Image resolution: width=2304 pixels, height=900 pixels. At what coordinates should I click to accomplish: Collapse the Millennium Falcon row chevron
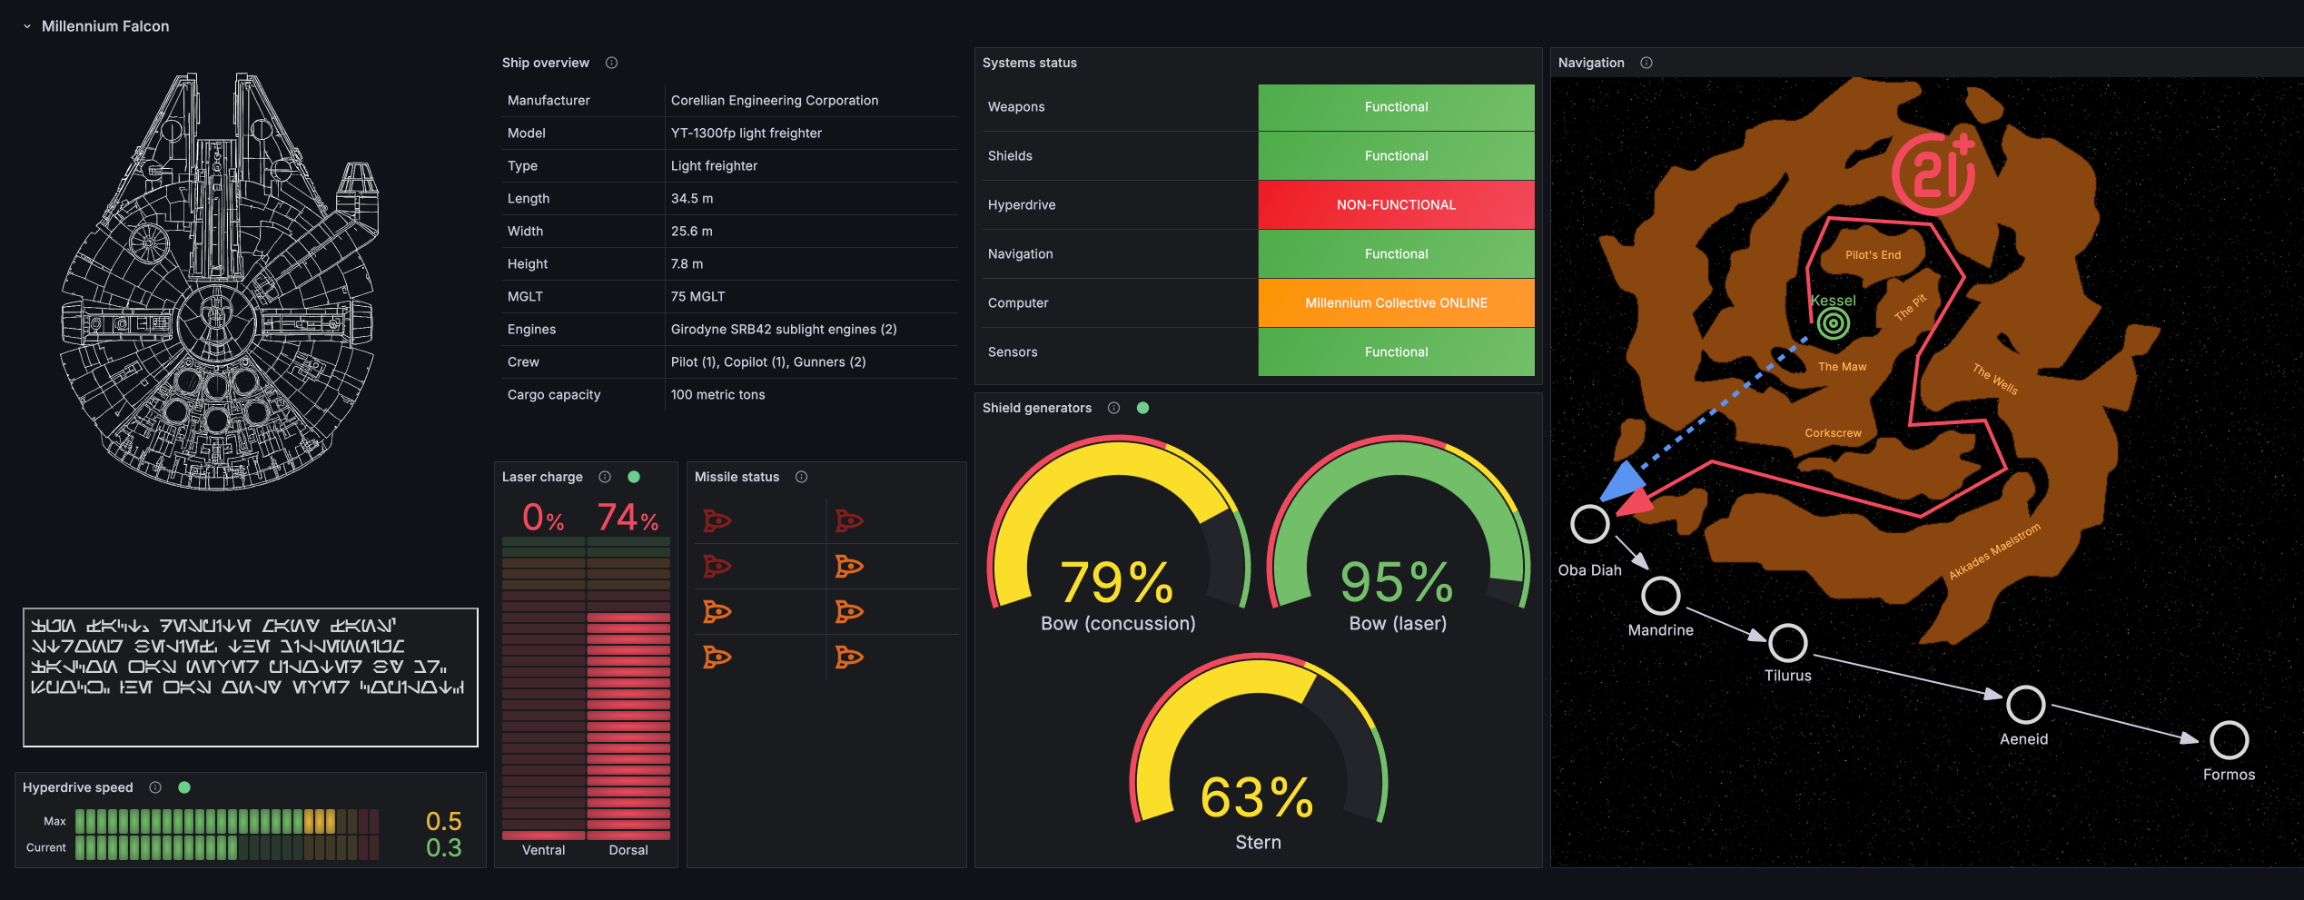[27, 27]
